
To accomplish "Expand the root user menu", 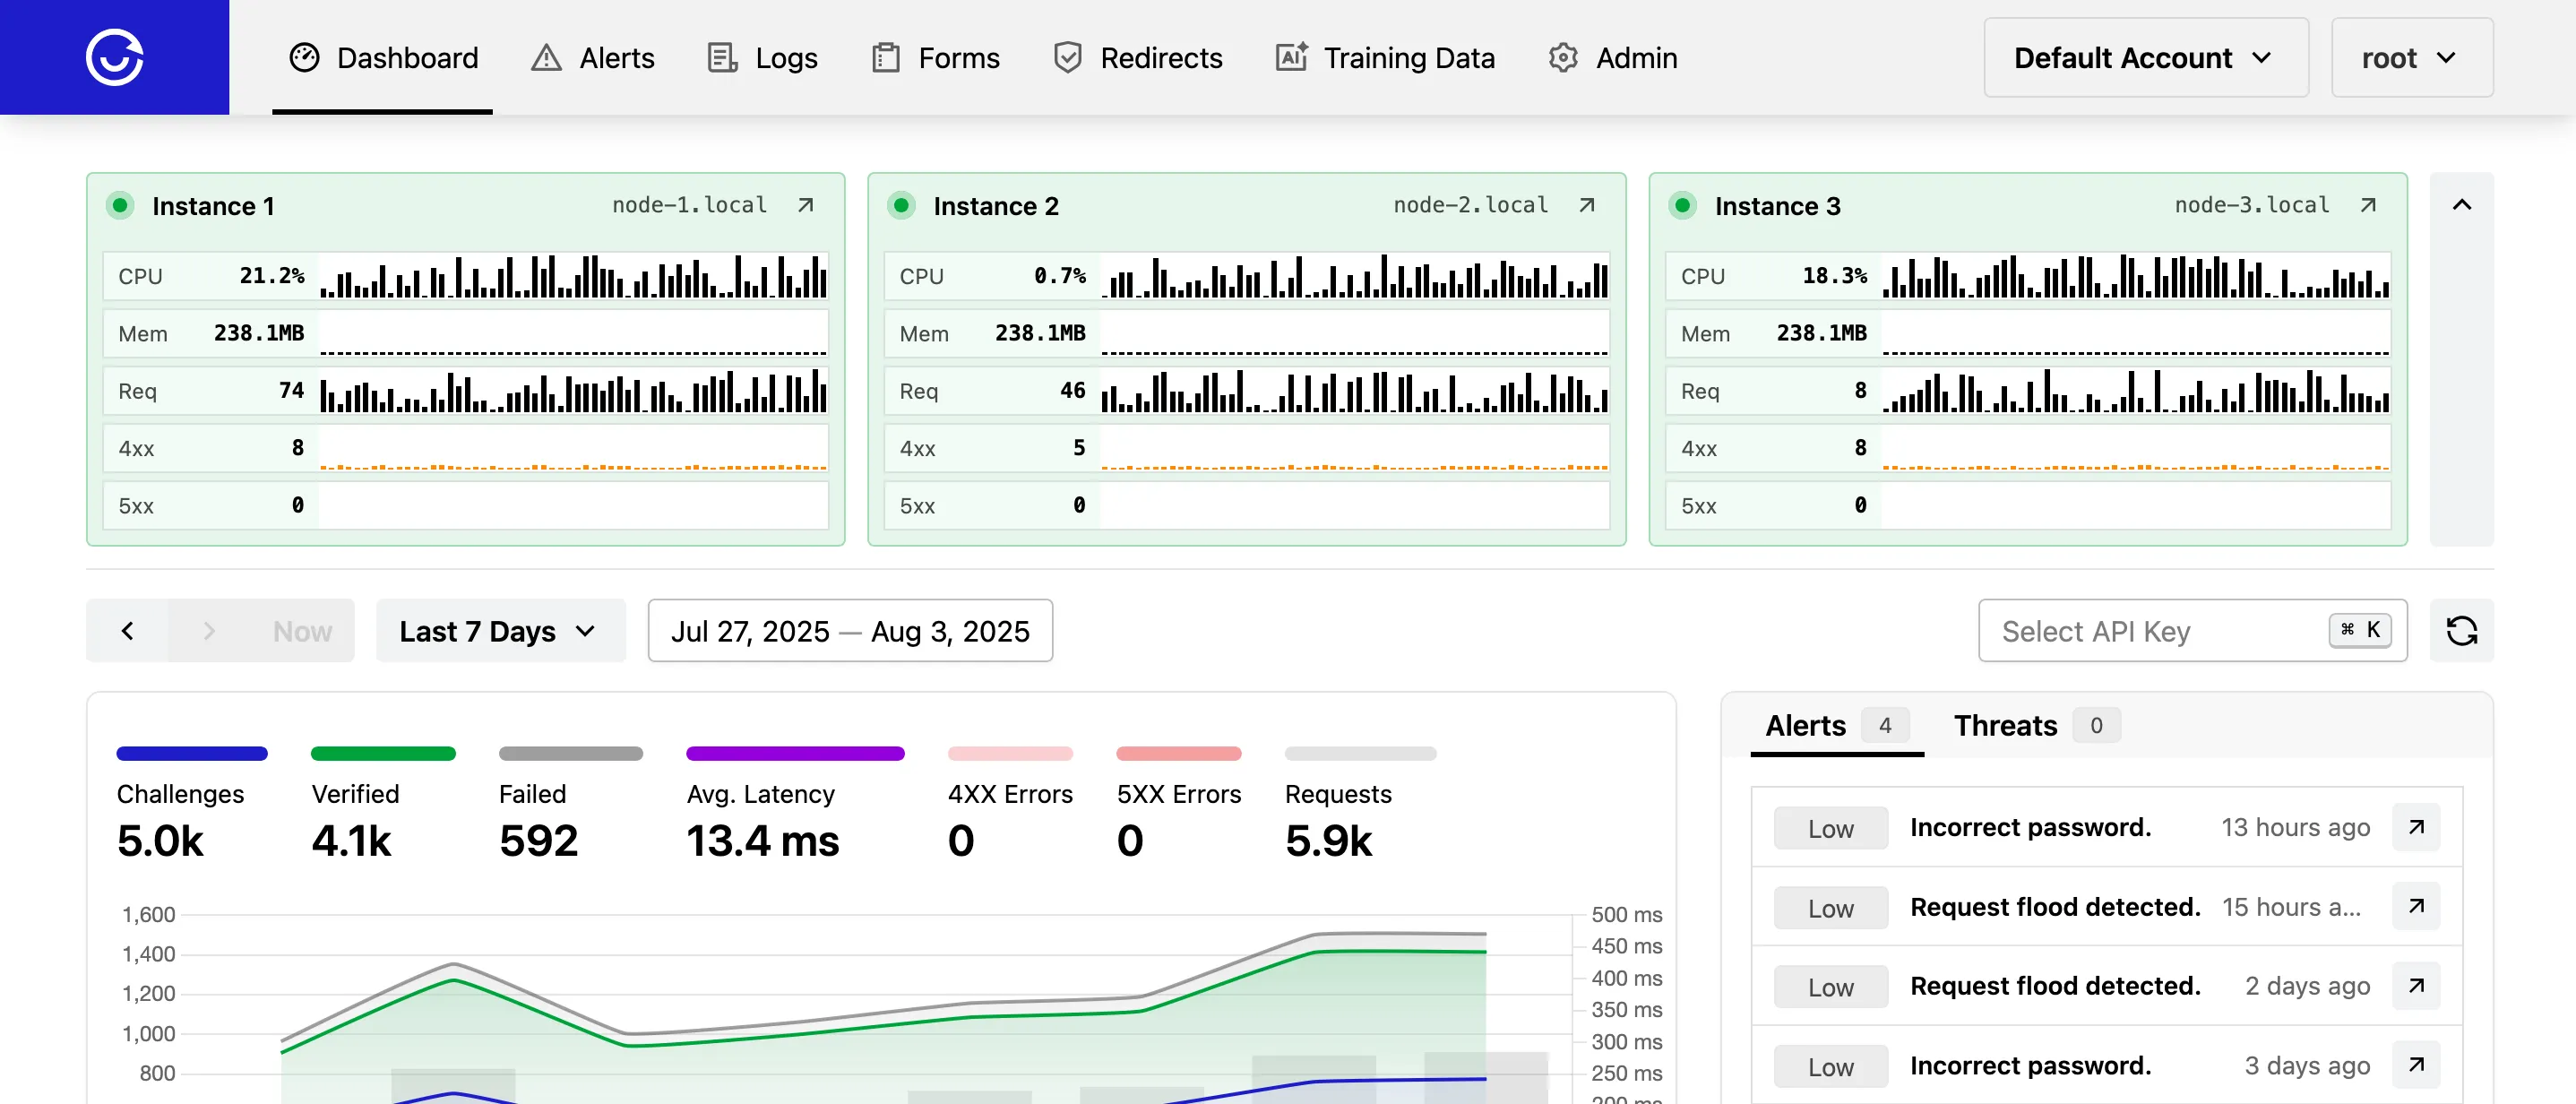I will 2411,58.
